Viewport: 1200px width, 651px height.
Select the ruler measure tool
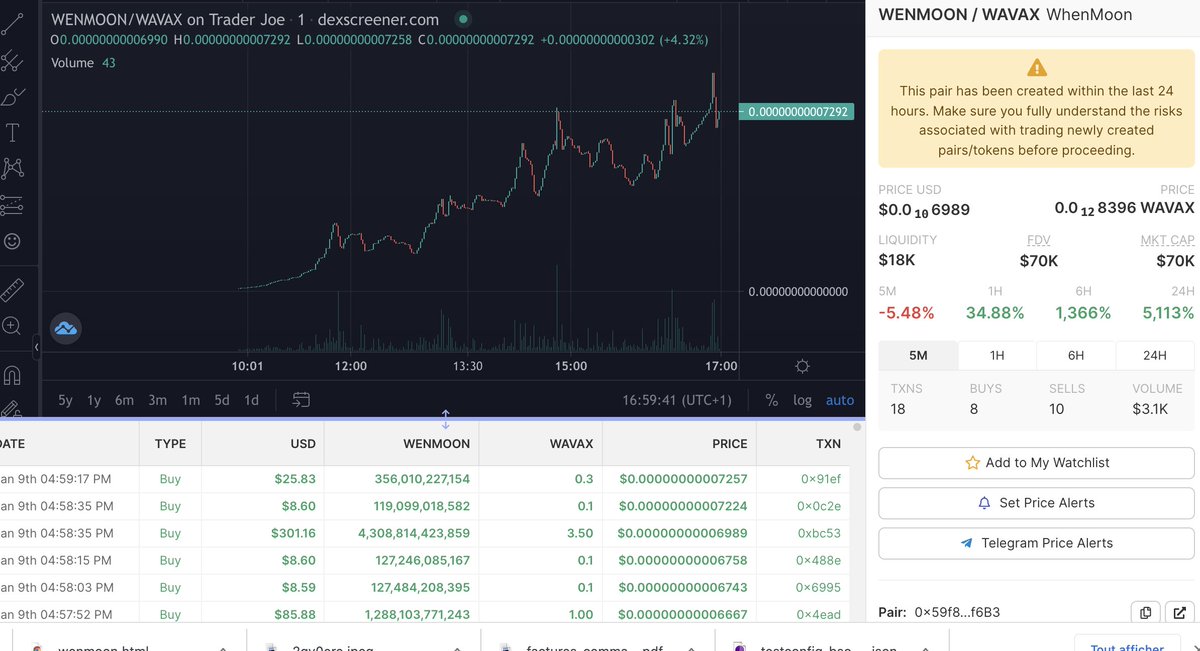(12, 290)
